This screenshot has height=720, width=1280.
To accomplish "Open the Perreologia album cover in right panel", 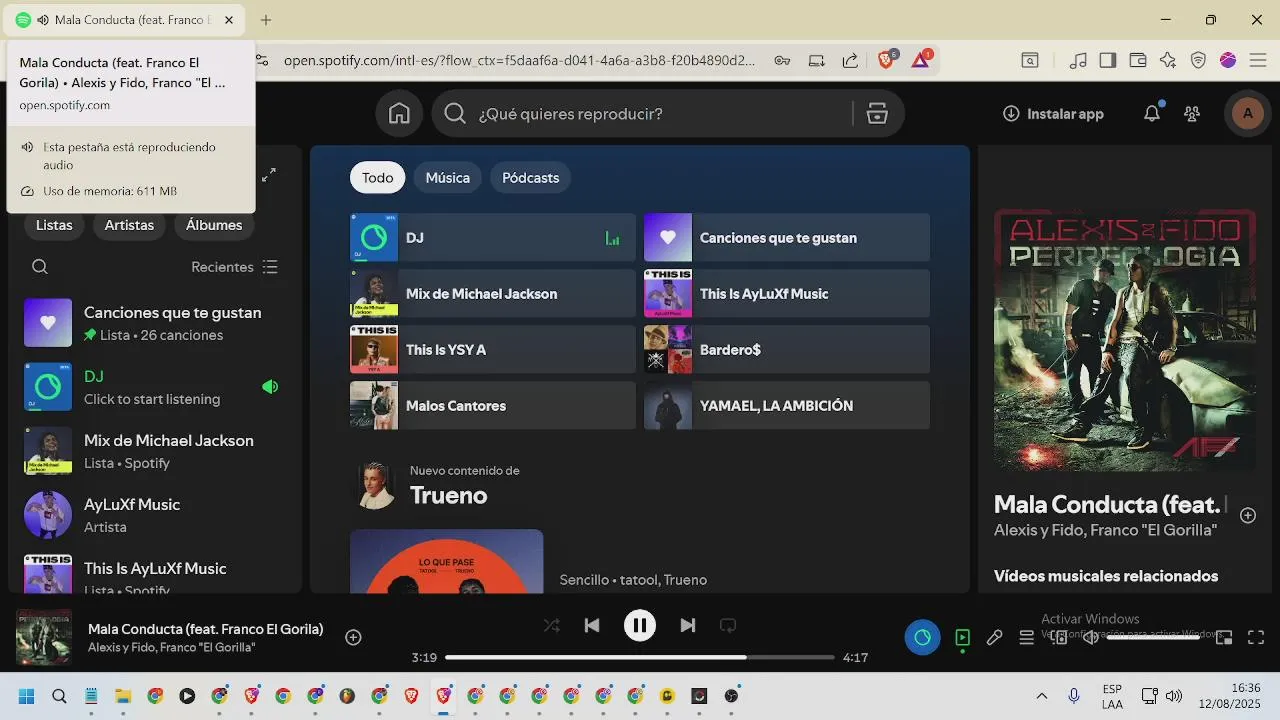I will point(1124,340).
